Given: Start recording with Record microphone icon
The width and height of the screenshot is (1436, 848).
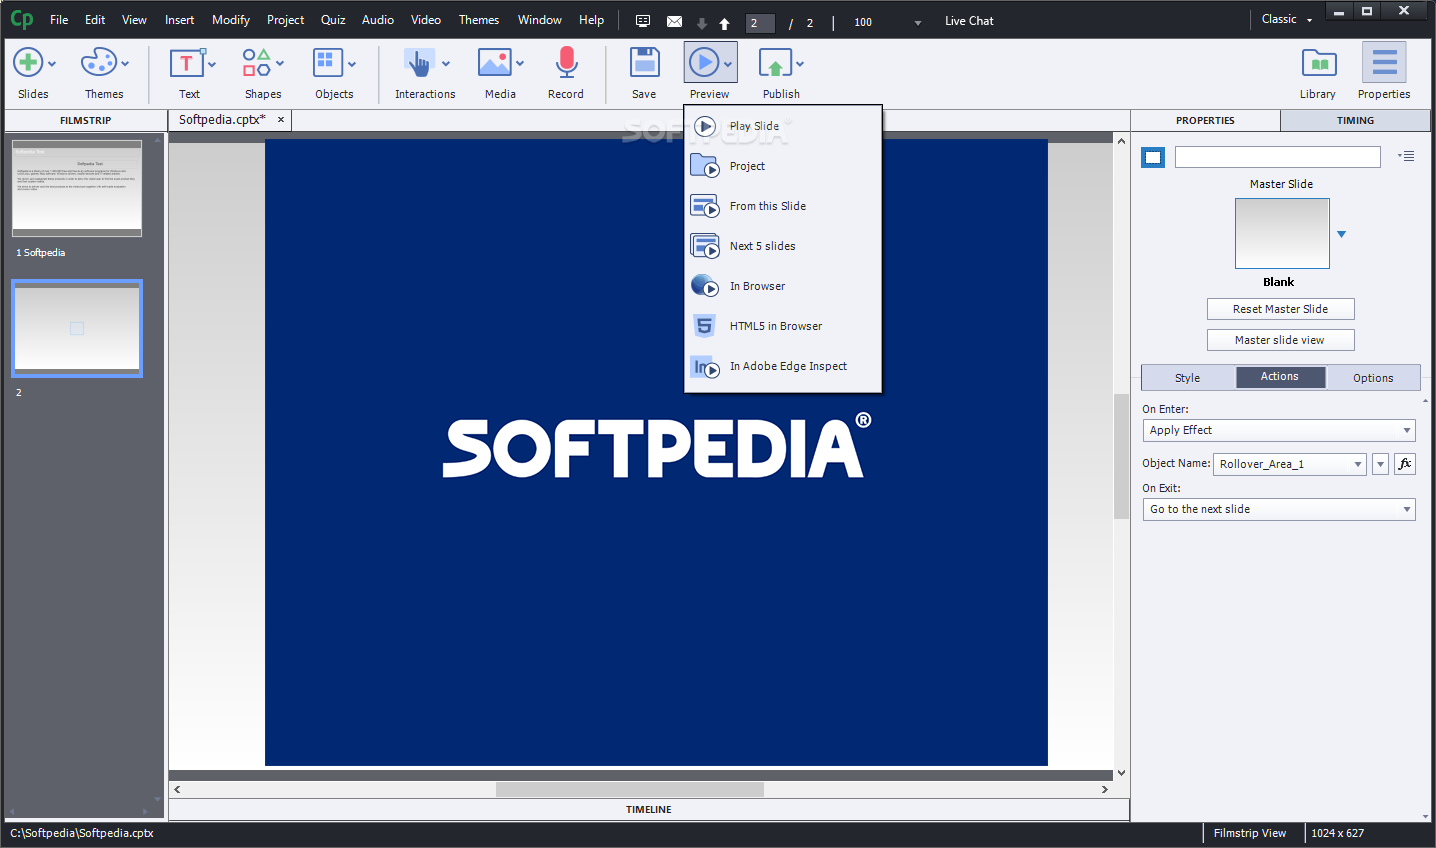Looking at the screenshot, I should (566, 63).
